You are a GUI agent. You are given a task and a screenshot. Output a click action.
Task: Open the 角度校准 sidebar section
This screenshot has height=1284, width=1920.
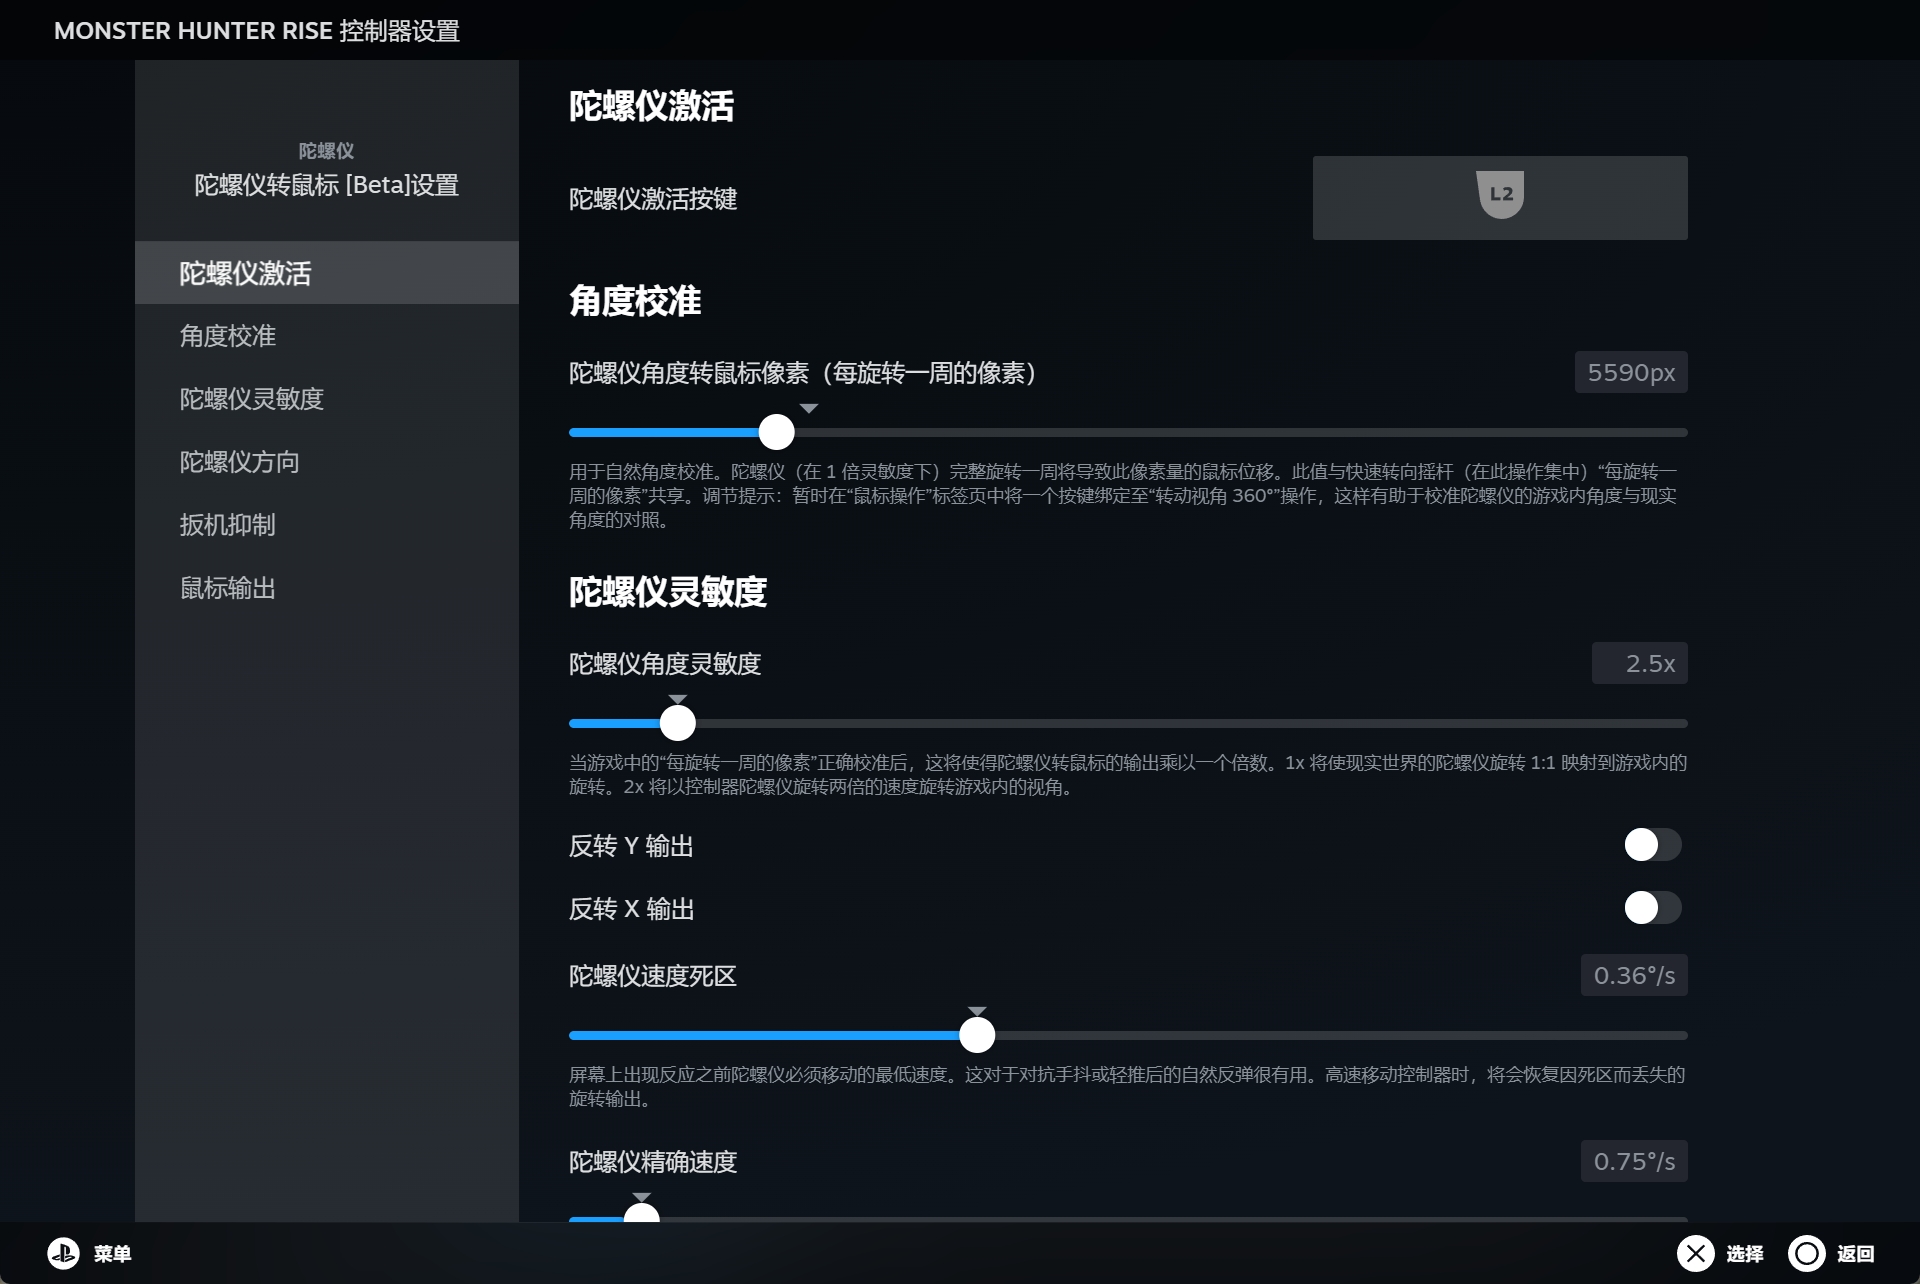coord(327,336)
